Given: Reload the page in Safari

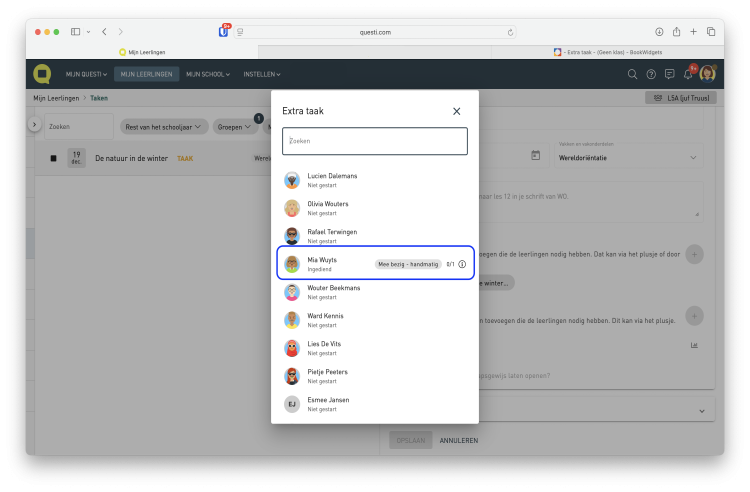Looking at the screenshot, I should (510, 33).
